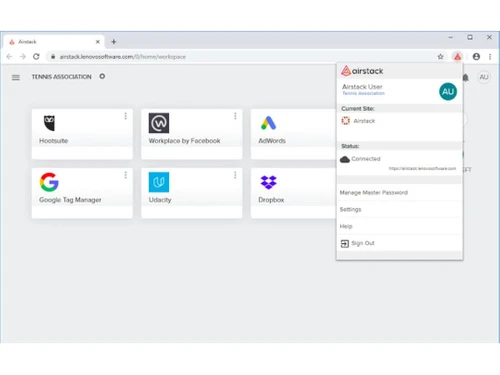This screenshot has width=500, height=375.
Task: Select the Airstack browser tab
Action: 54,42
